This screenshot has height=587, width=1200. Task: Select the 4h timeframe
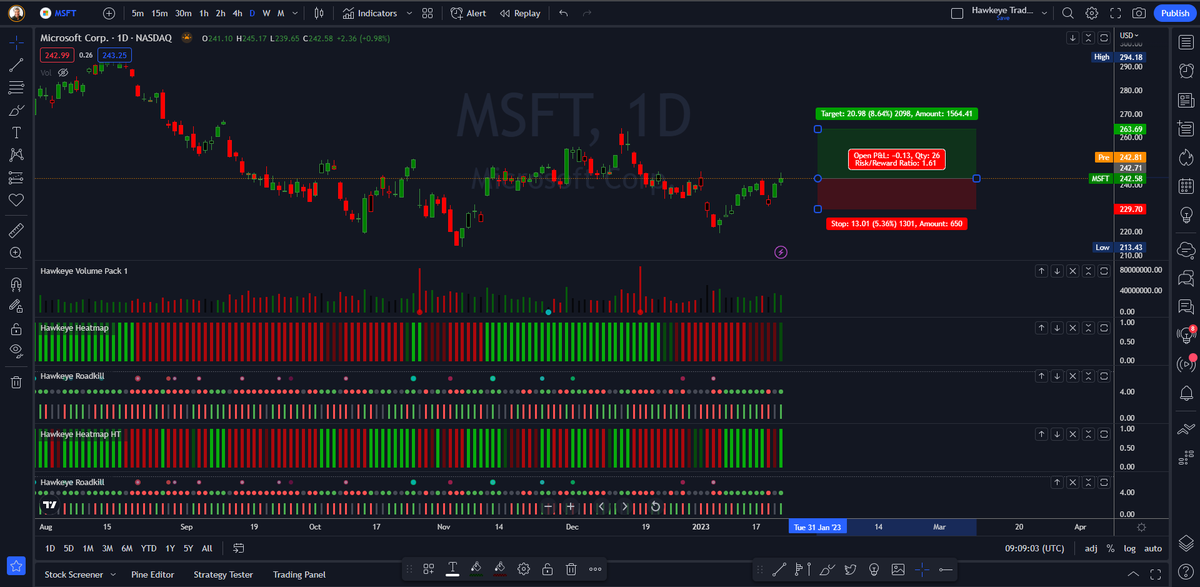tap(236, 13)
